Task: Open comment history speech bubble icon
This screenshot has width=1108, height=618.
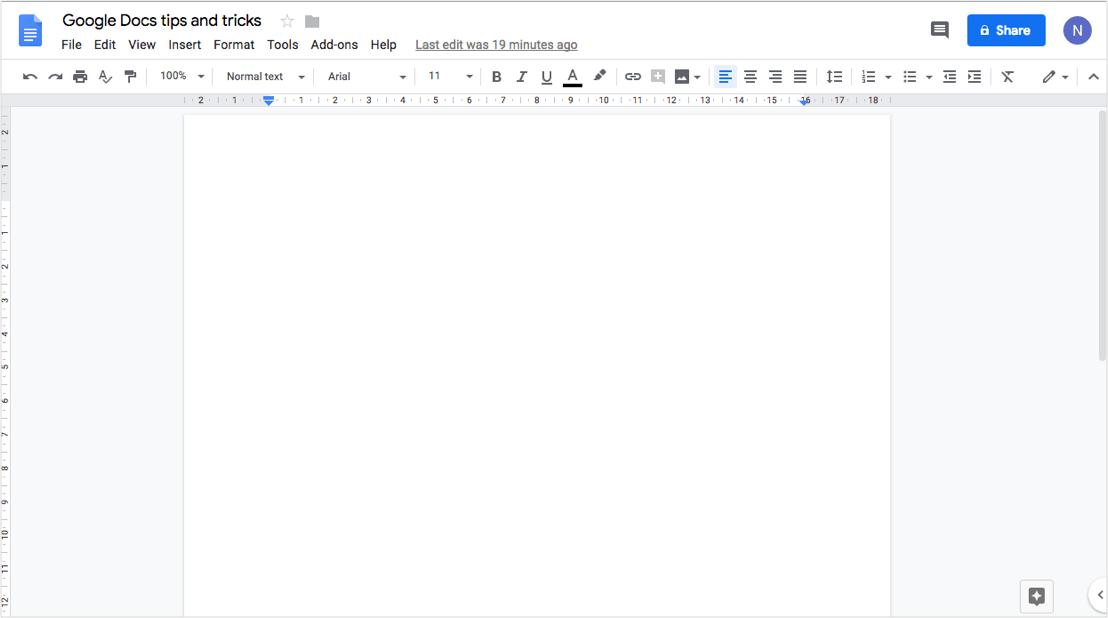Action: (939, 30)
